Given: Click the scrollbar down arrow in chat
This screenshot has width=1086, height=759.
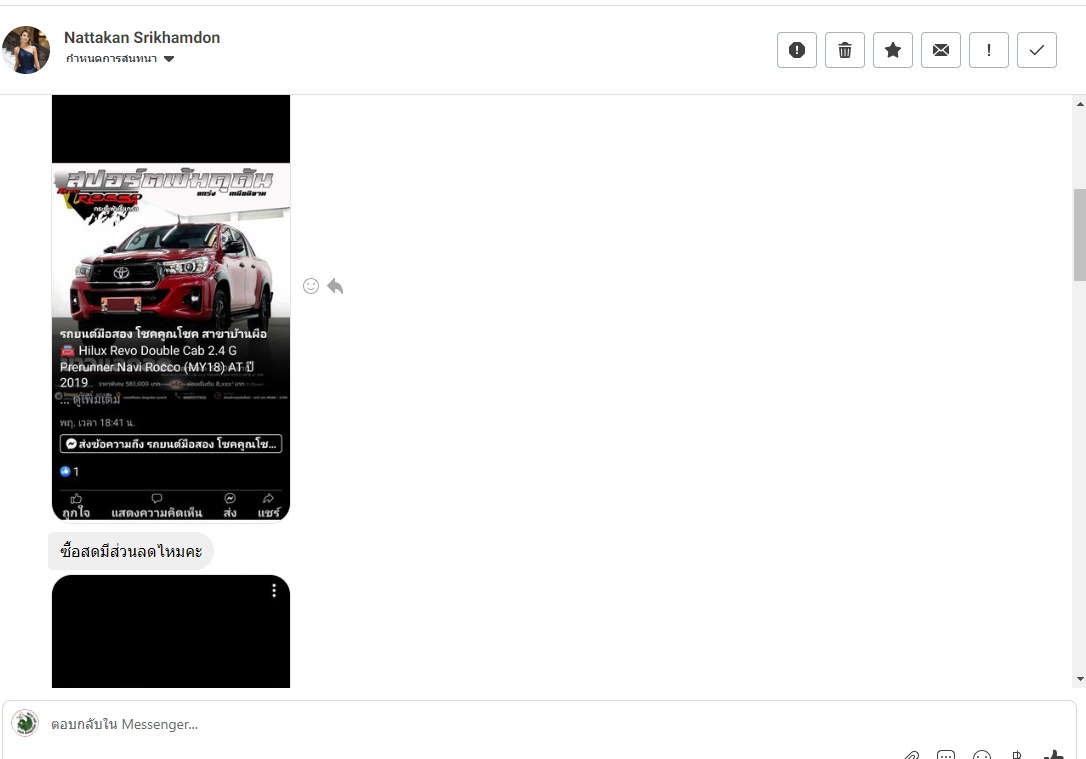Looking at the screenshot, I should (1079, 679).
